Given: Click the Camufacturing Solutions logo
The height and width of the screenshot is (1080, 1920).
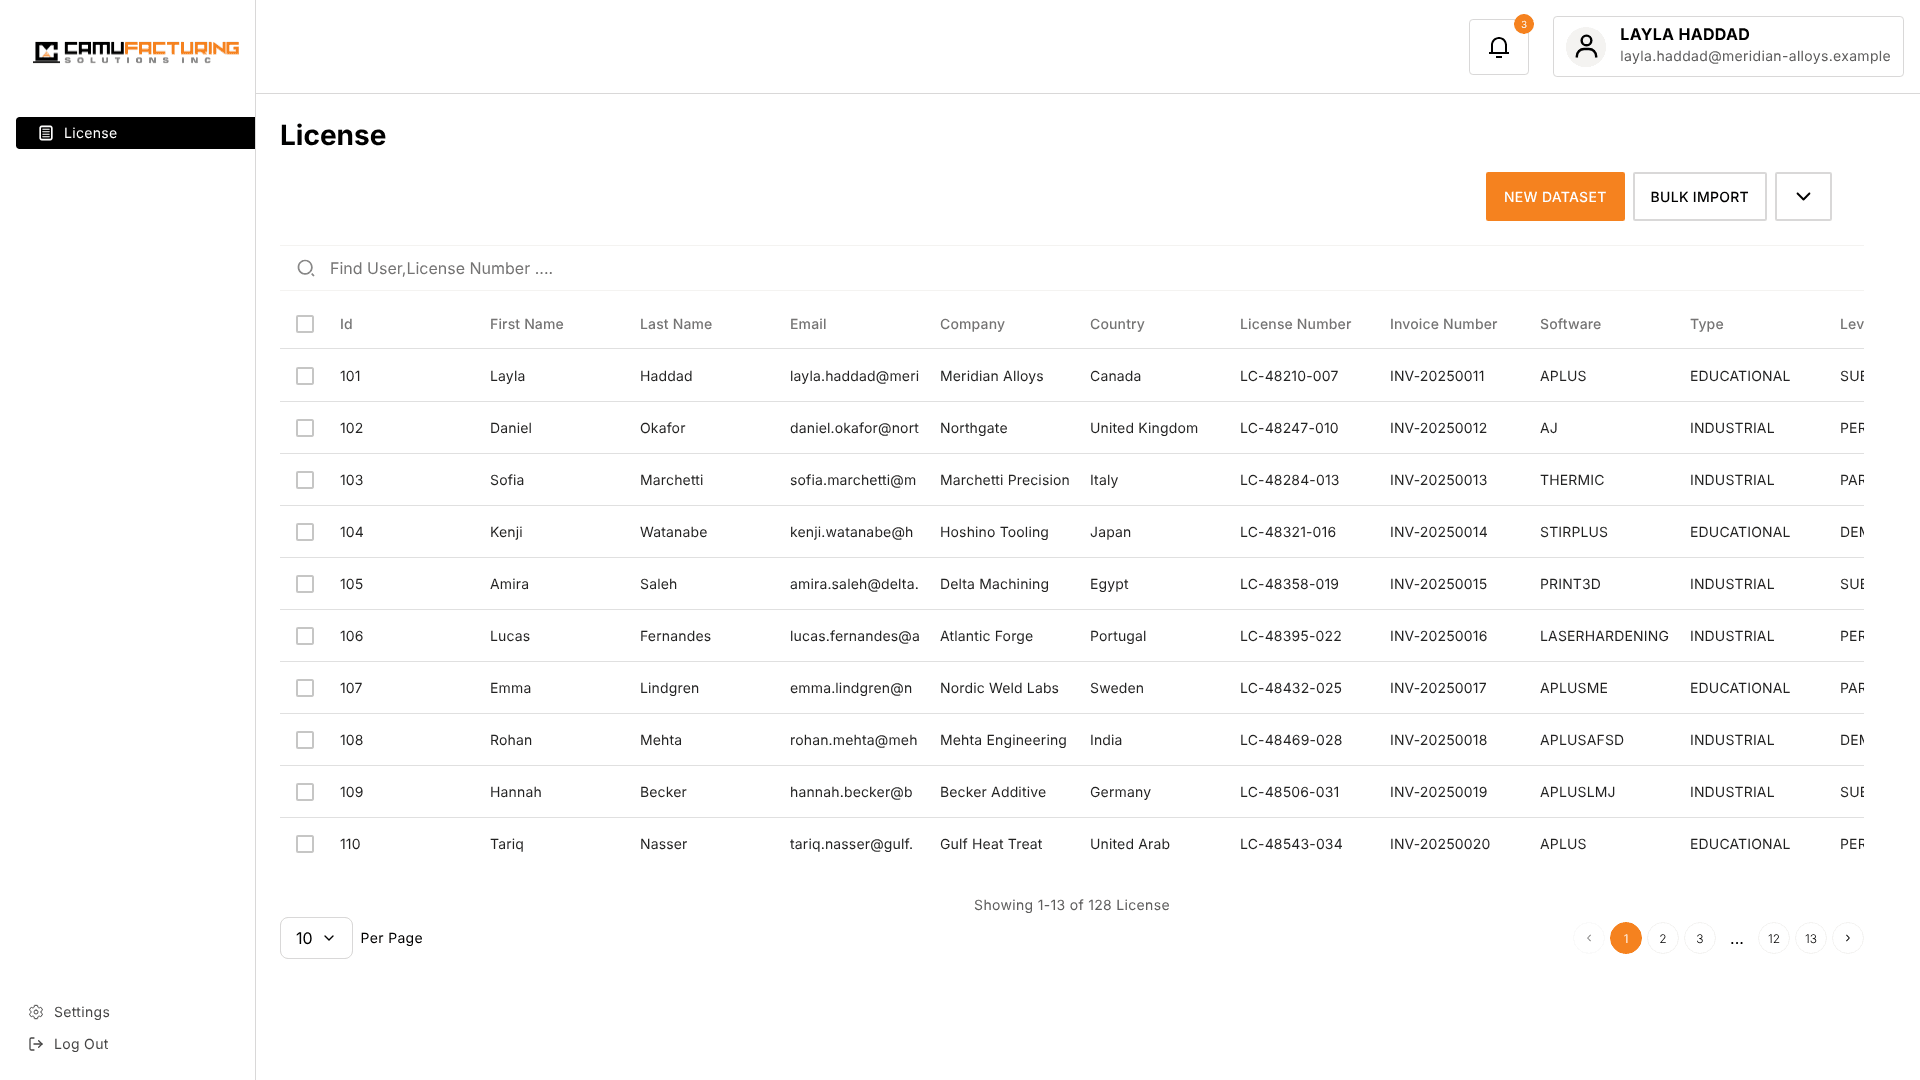Looking at the screenshot, I should click(x=136, y=52).
